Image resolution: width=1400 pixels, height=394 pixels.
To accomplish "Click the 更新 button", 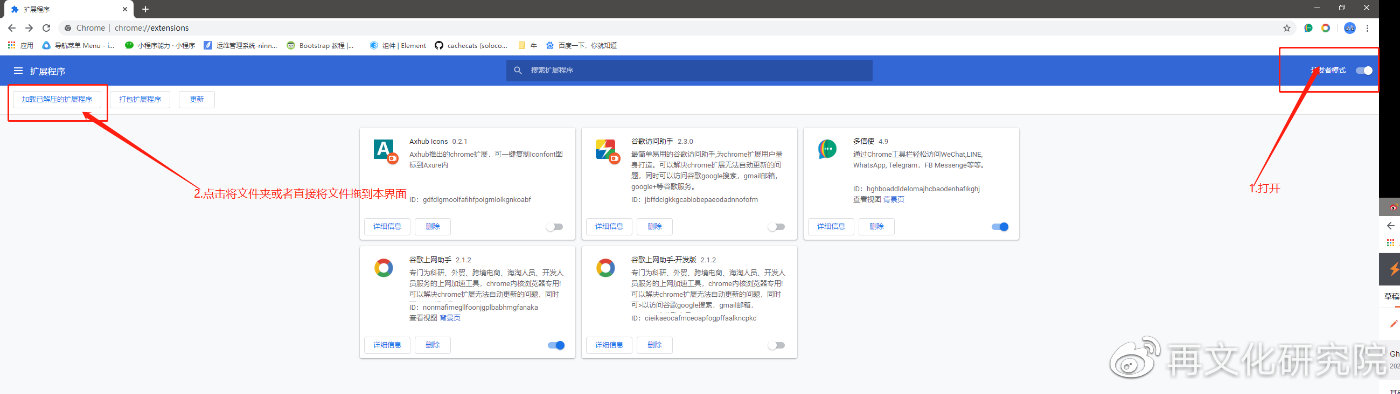I will [197, 99].
